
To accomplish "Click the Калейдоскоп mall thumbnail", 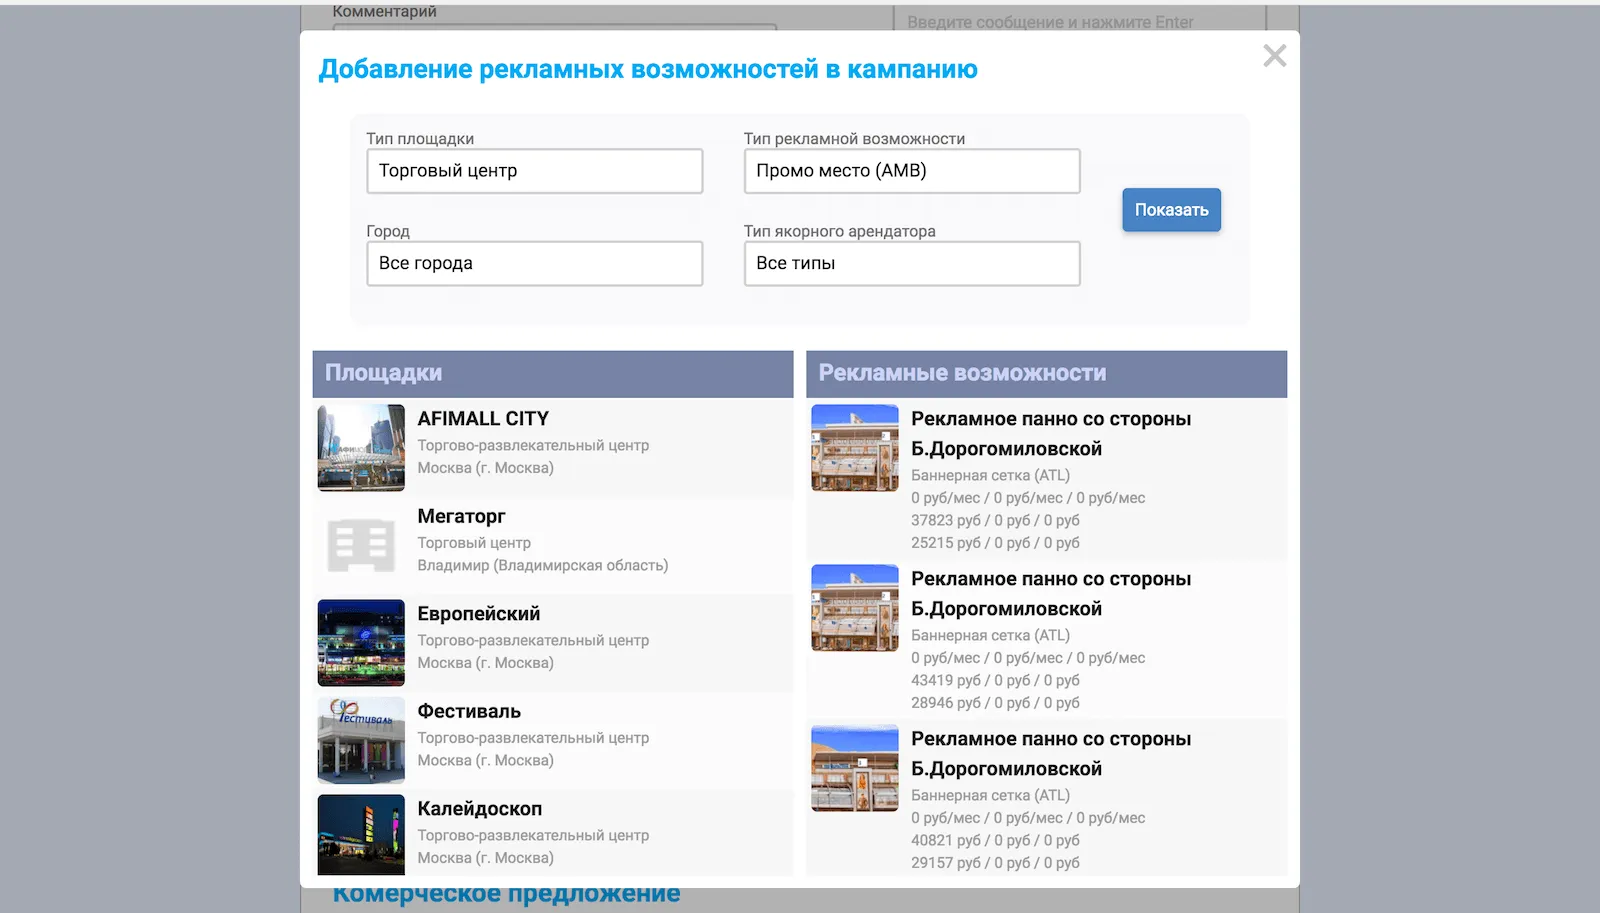I will 361,835.
